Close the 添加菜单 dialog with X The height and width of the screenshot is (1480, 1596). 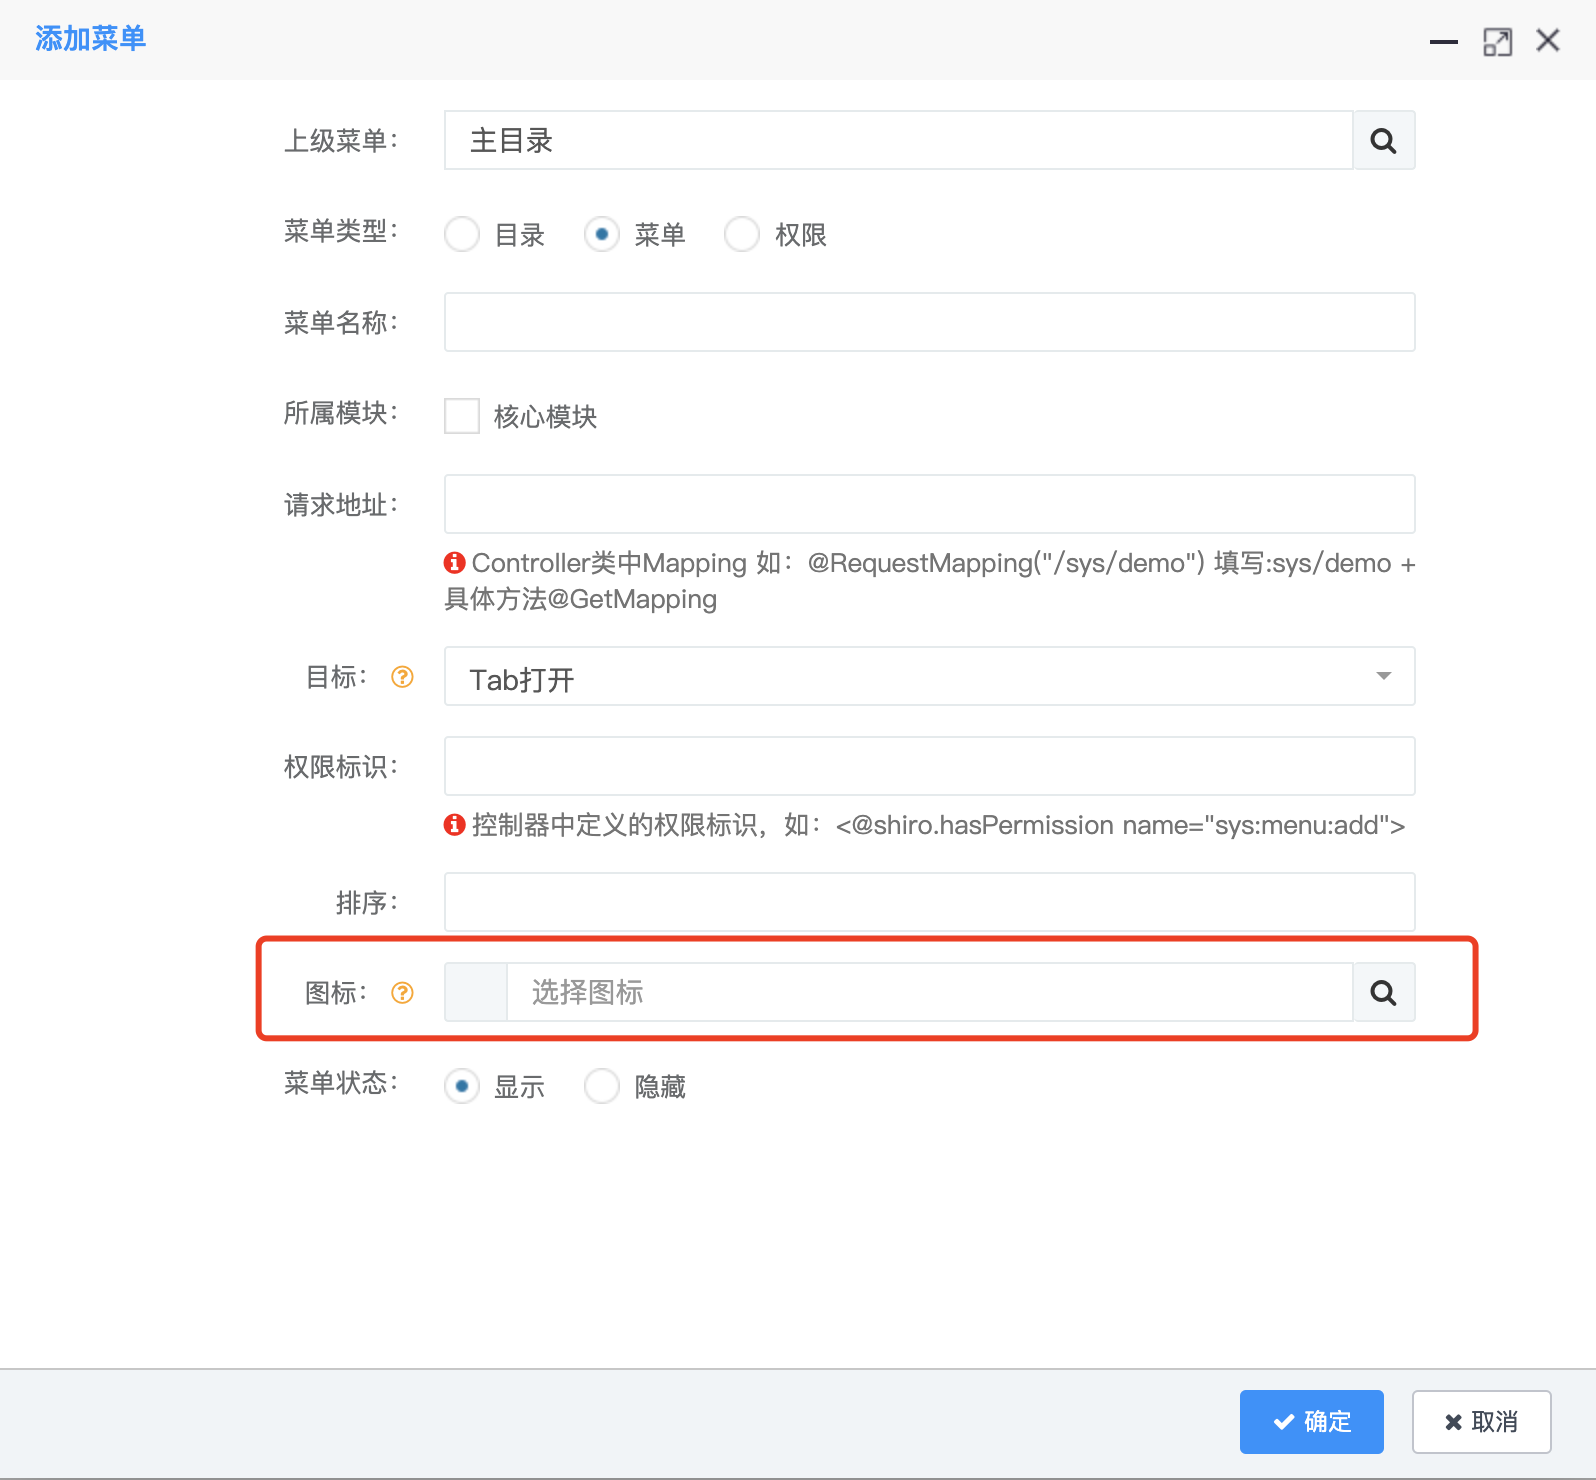coord(1548,41)
